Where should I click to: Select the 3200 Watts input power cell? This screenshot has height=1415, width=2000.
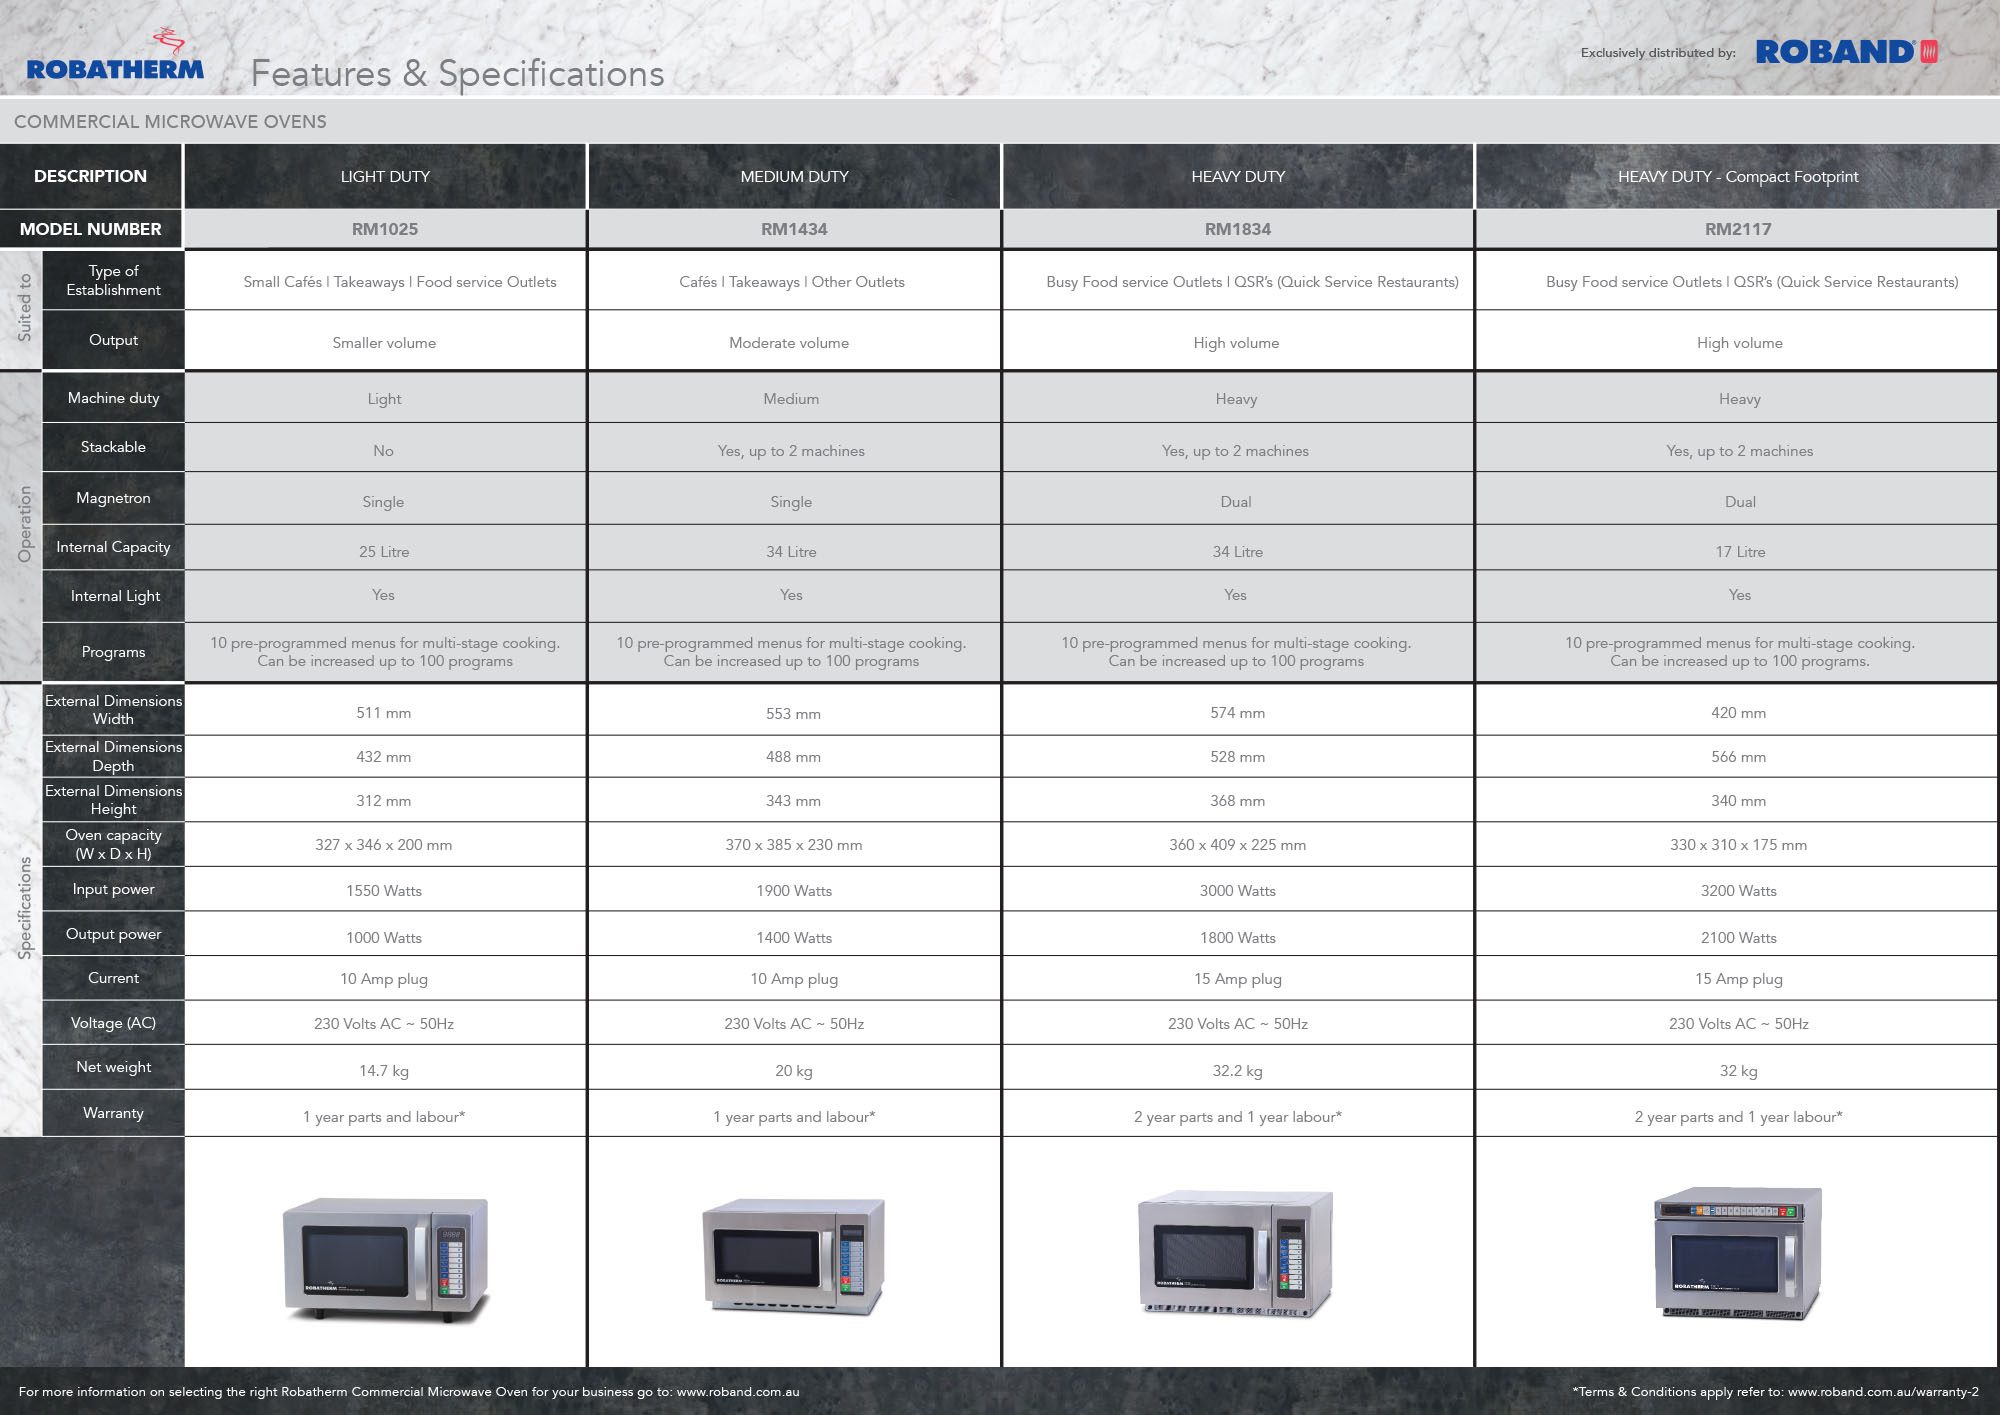[1738, 890]
